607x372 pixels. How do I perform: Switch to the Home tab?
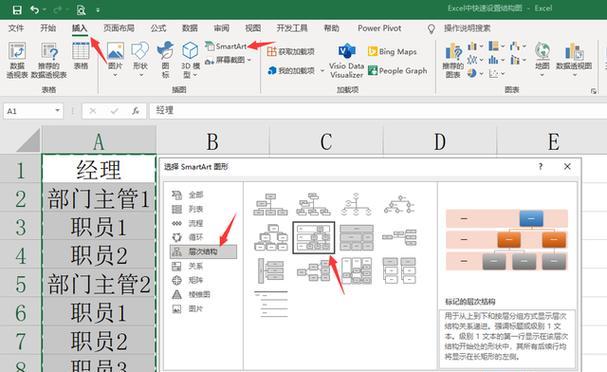tap(48, 28)
